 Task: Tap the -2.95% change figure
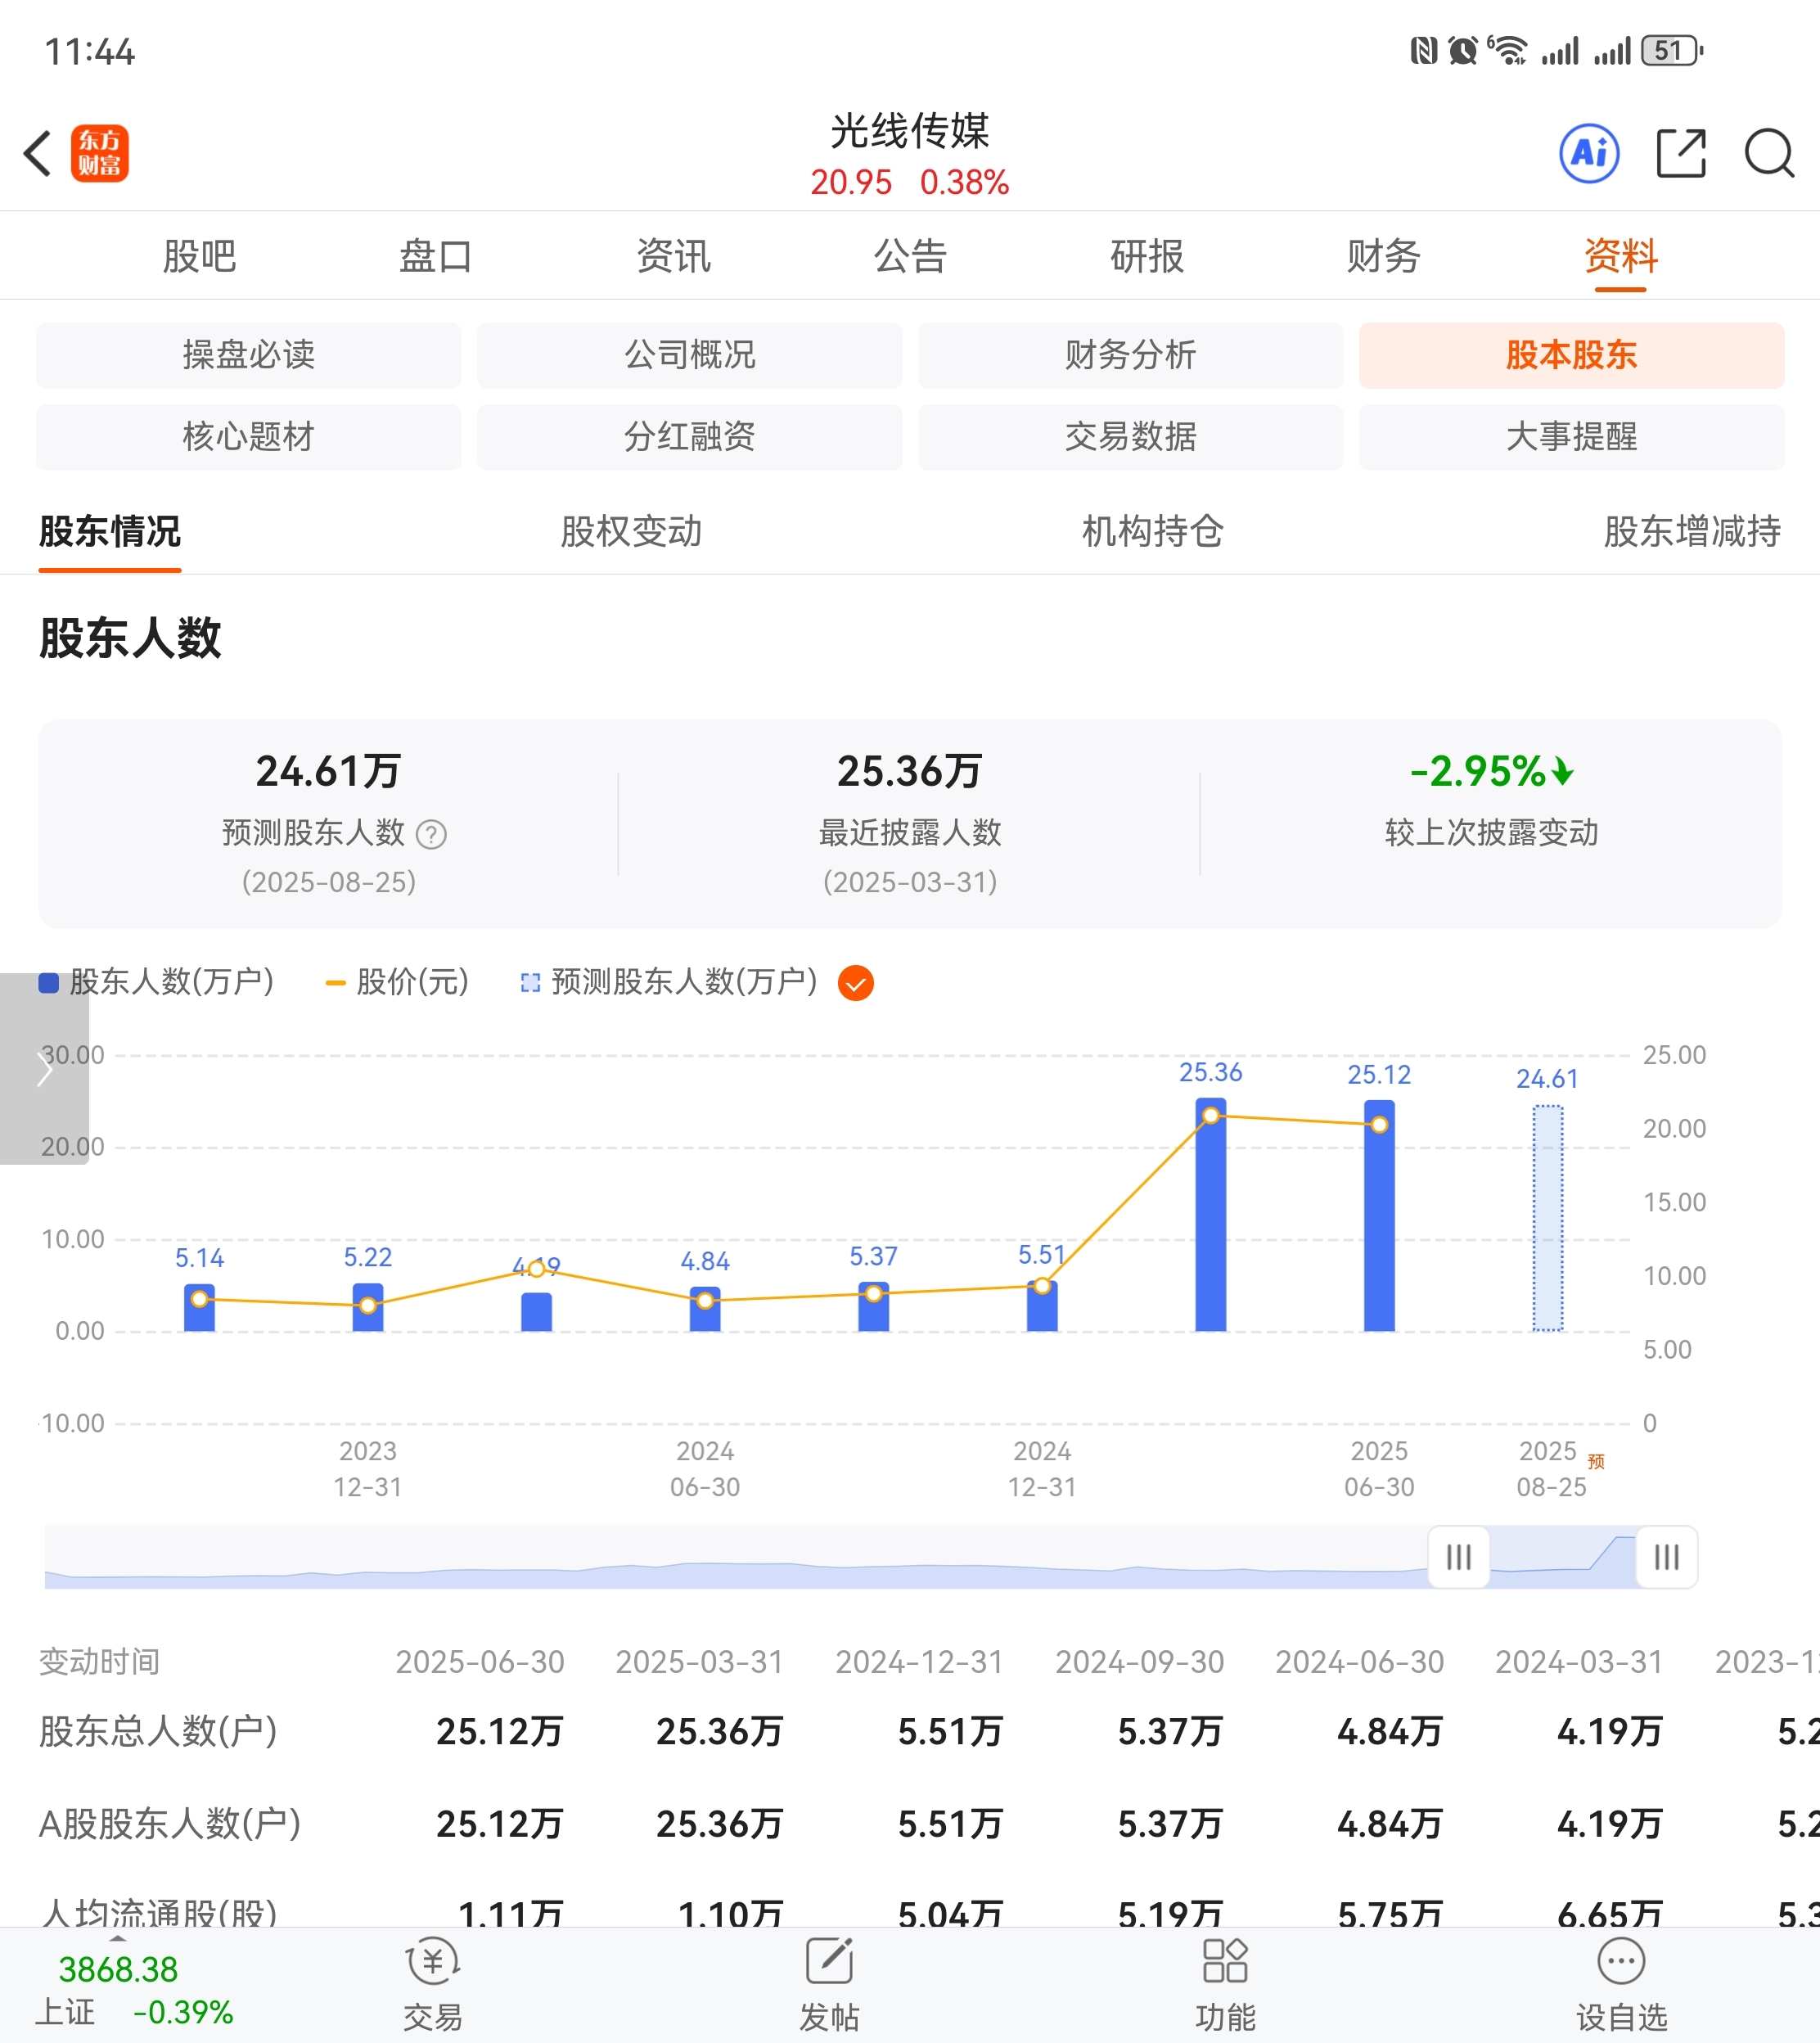pyautogui.click(x=1491, y=771)
